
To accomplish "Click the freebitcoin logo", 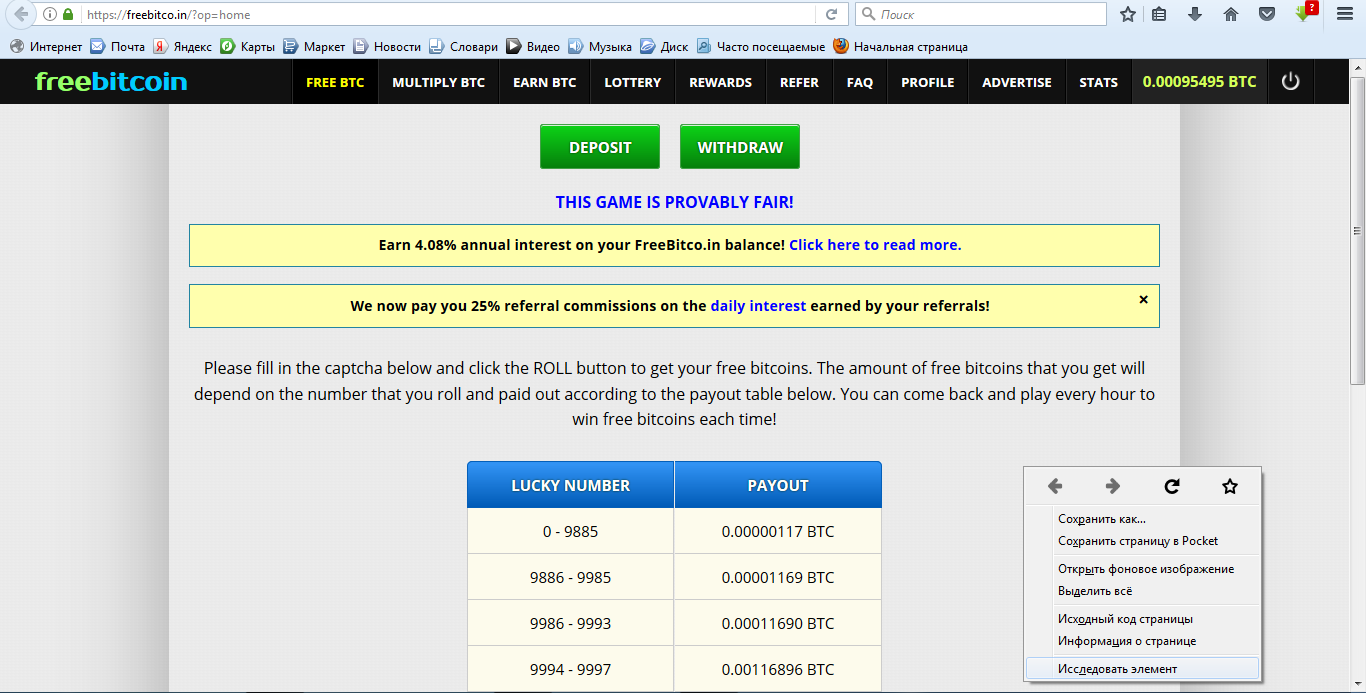I will tap(111, 82).
